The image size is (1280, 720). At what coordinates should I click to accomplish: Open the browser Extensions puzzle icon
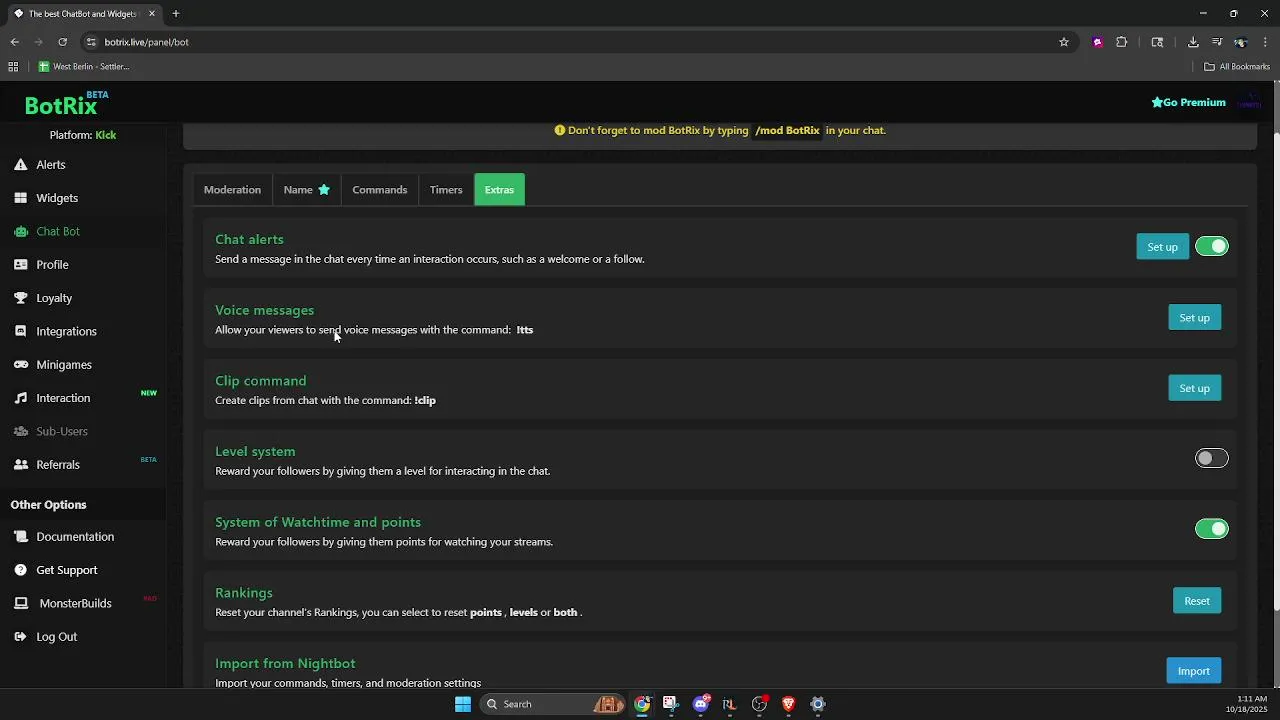1122,42
